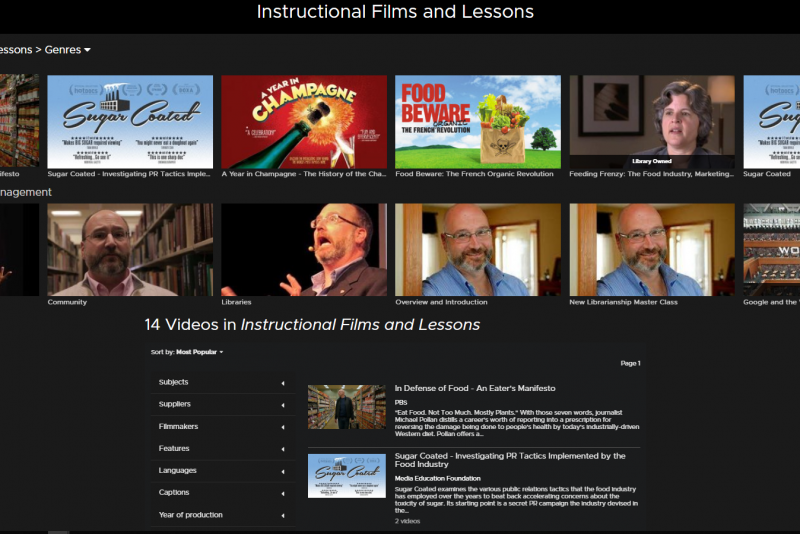Open the Community video thumbnail
This screenshot has height=534, width=800.
(130, 250)
